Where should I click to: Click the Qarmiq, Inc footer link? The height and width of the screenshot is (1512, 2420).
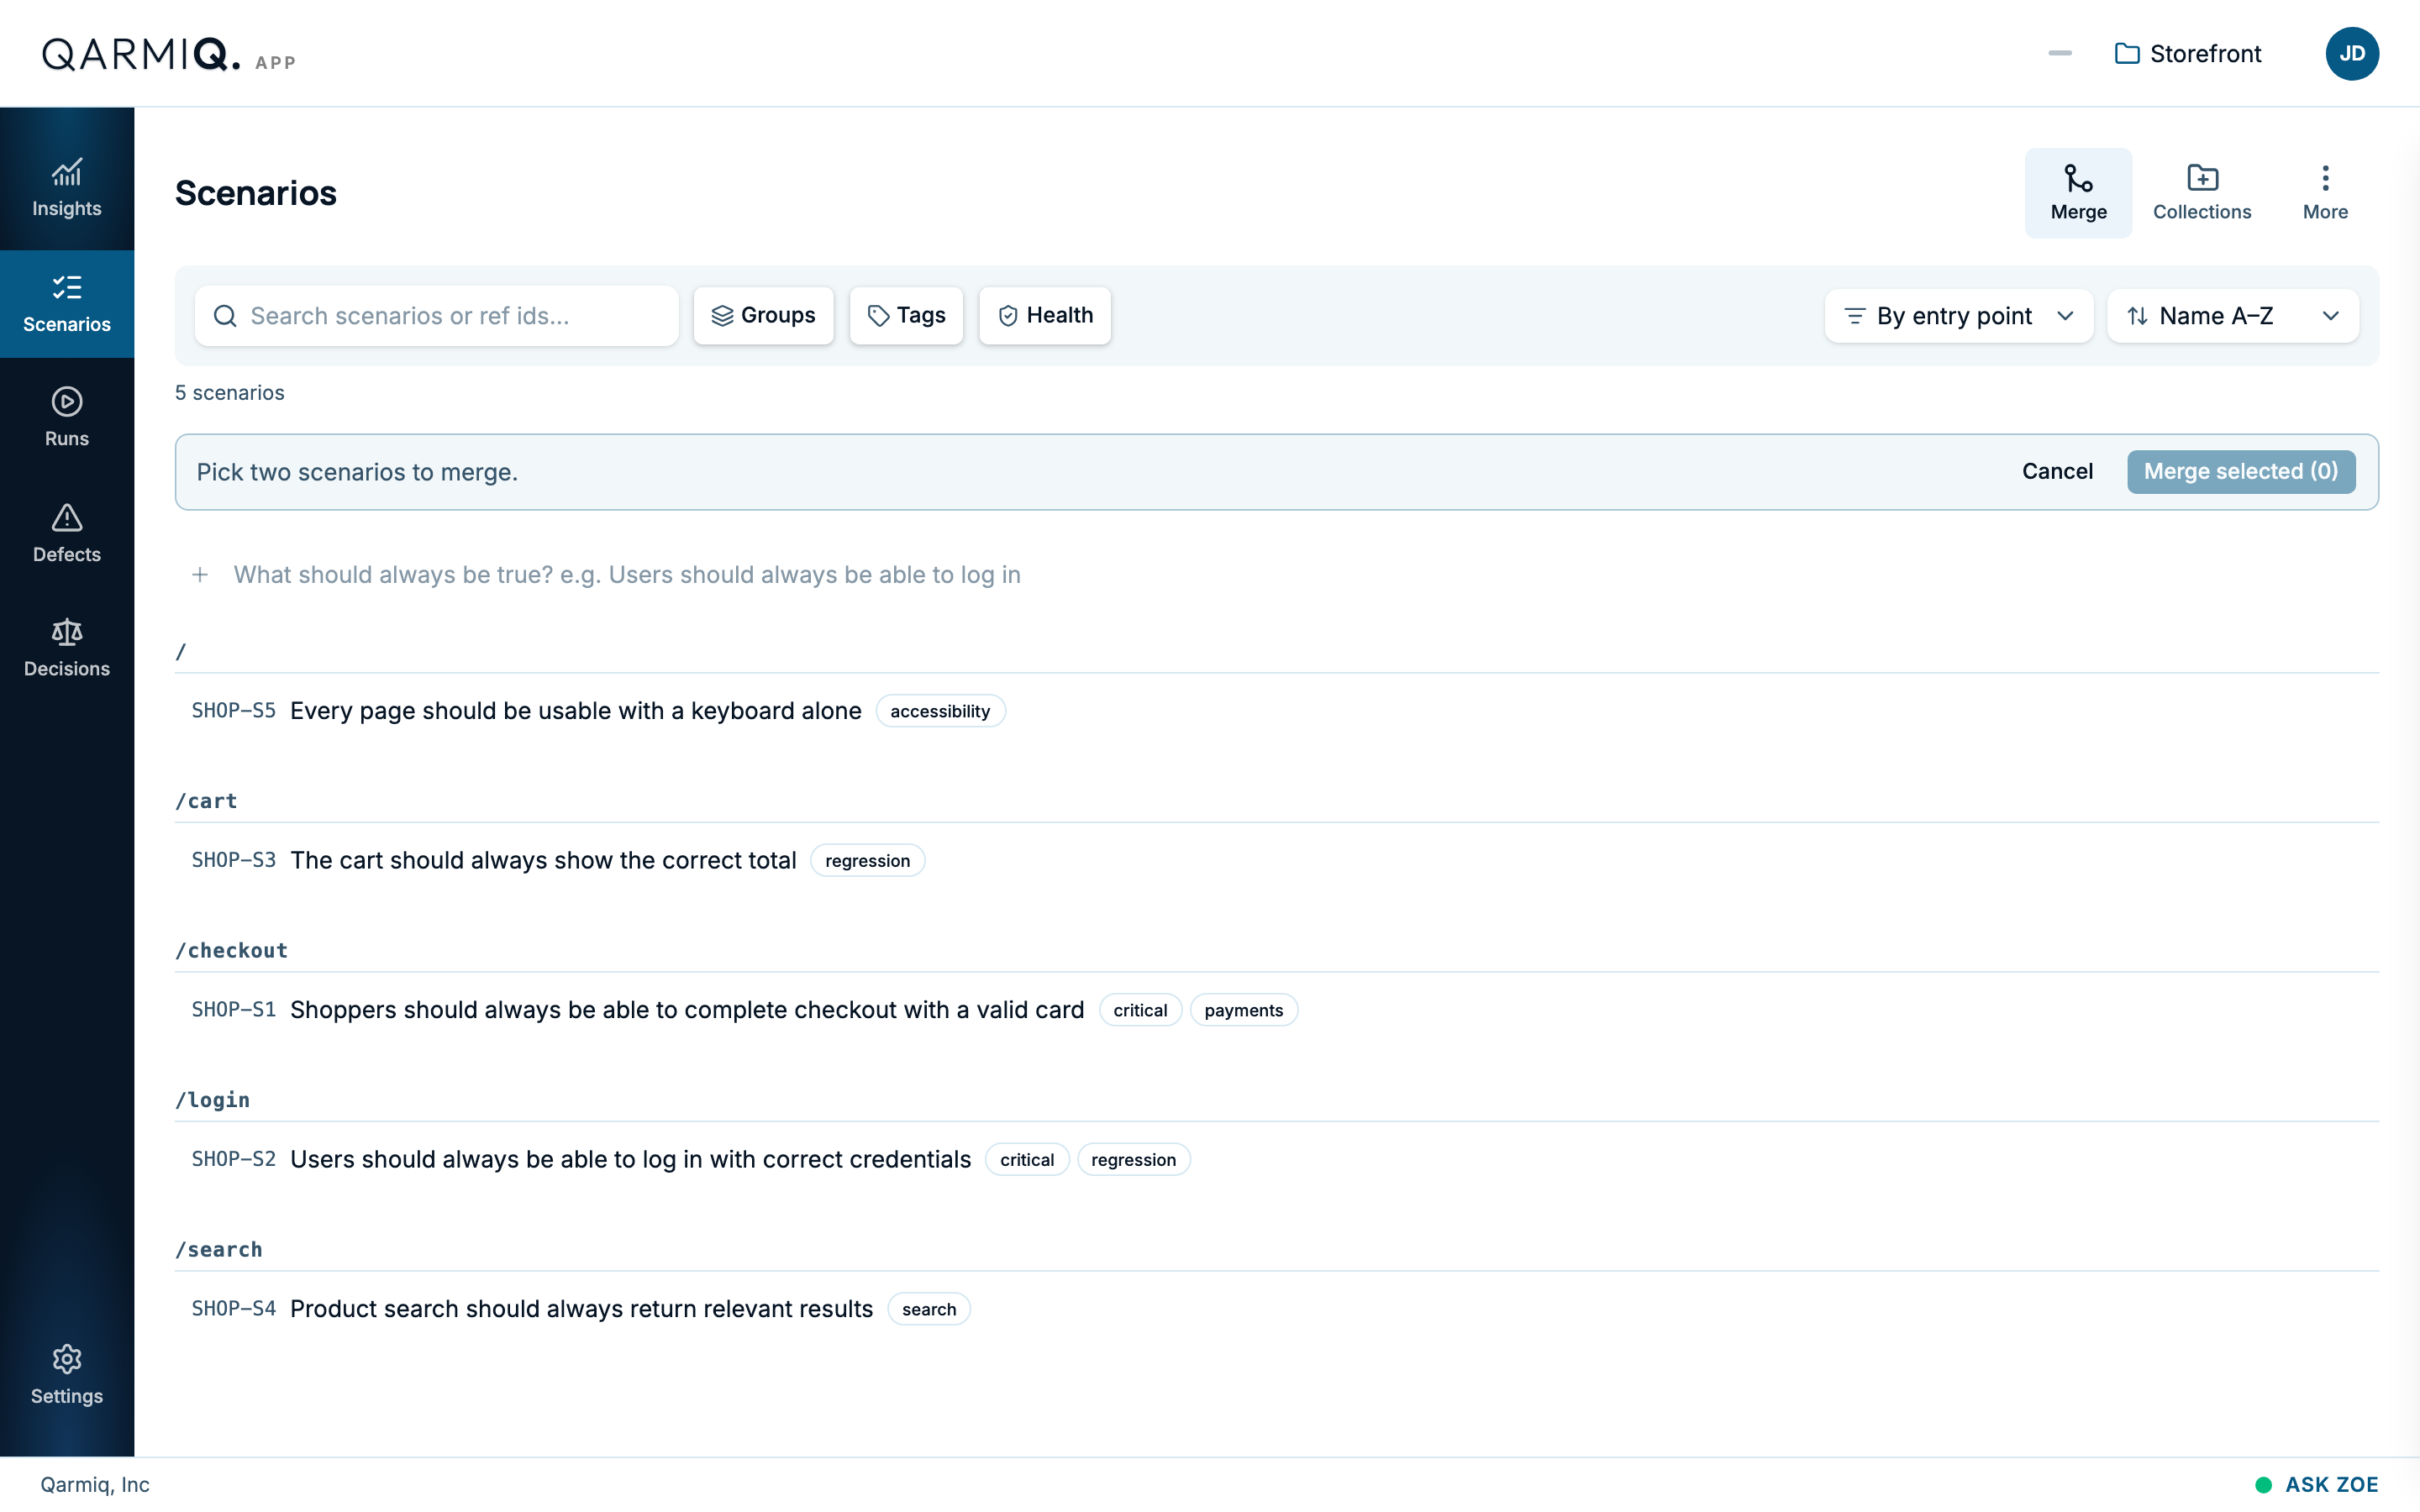pos(95,1484)
